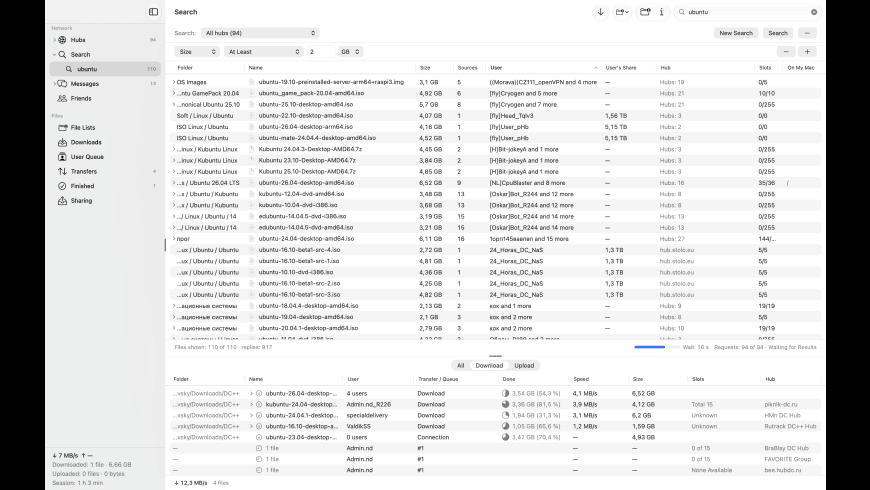Click the search progress bar near Wait: 16 s
870x490 pixels.
[x=656, y=347]
